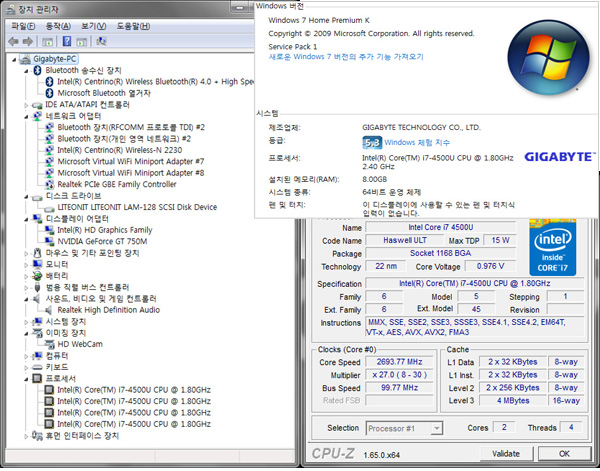Click the GIGABYTE logo in system info
Image resolution: width=600 pixels, height=471 pixels.
click(x=560, y=157)
